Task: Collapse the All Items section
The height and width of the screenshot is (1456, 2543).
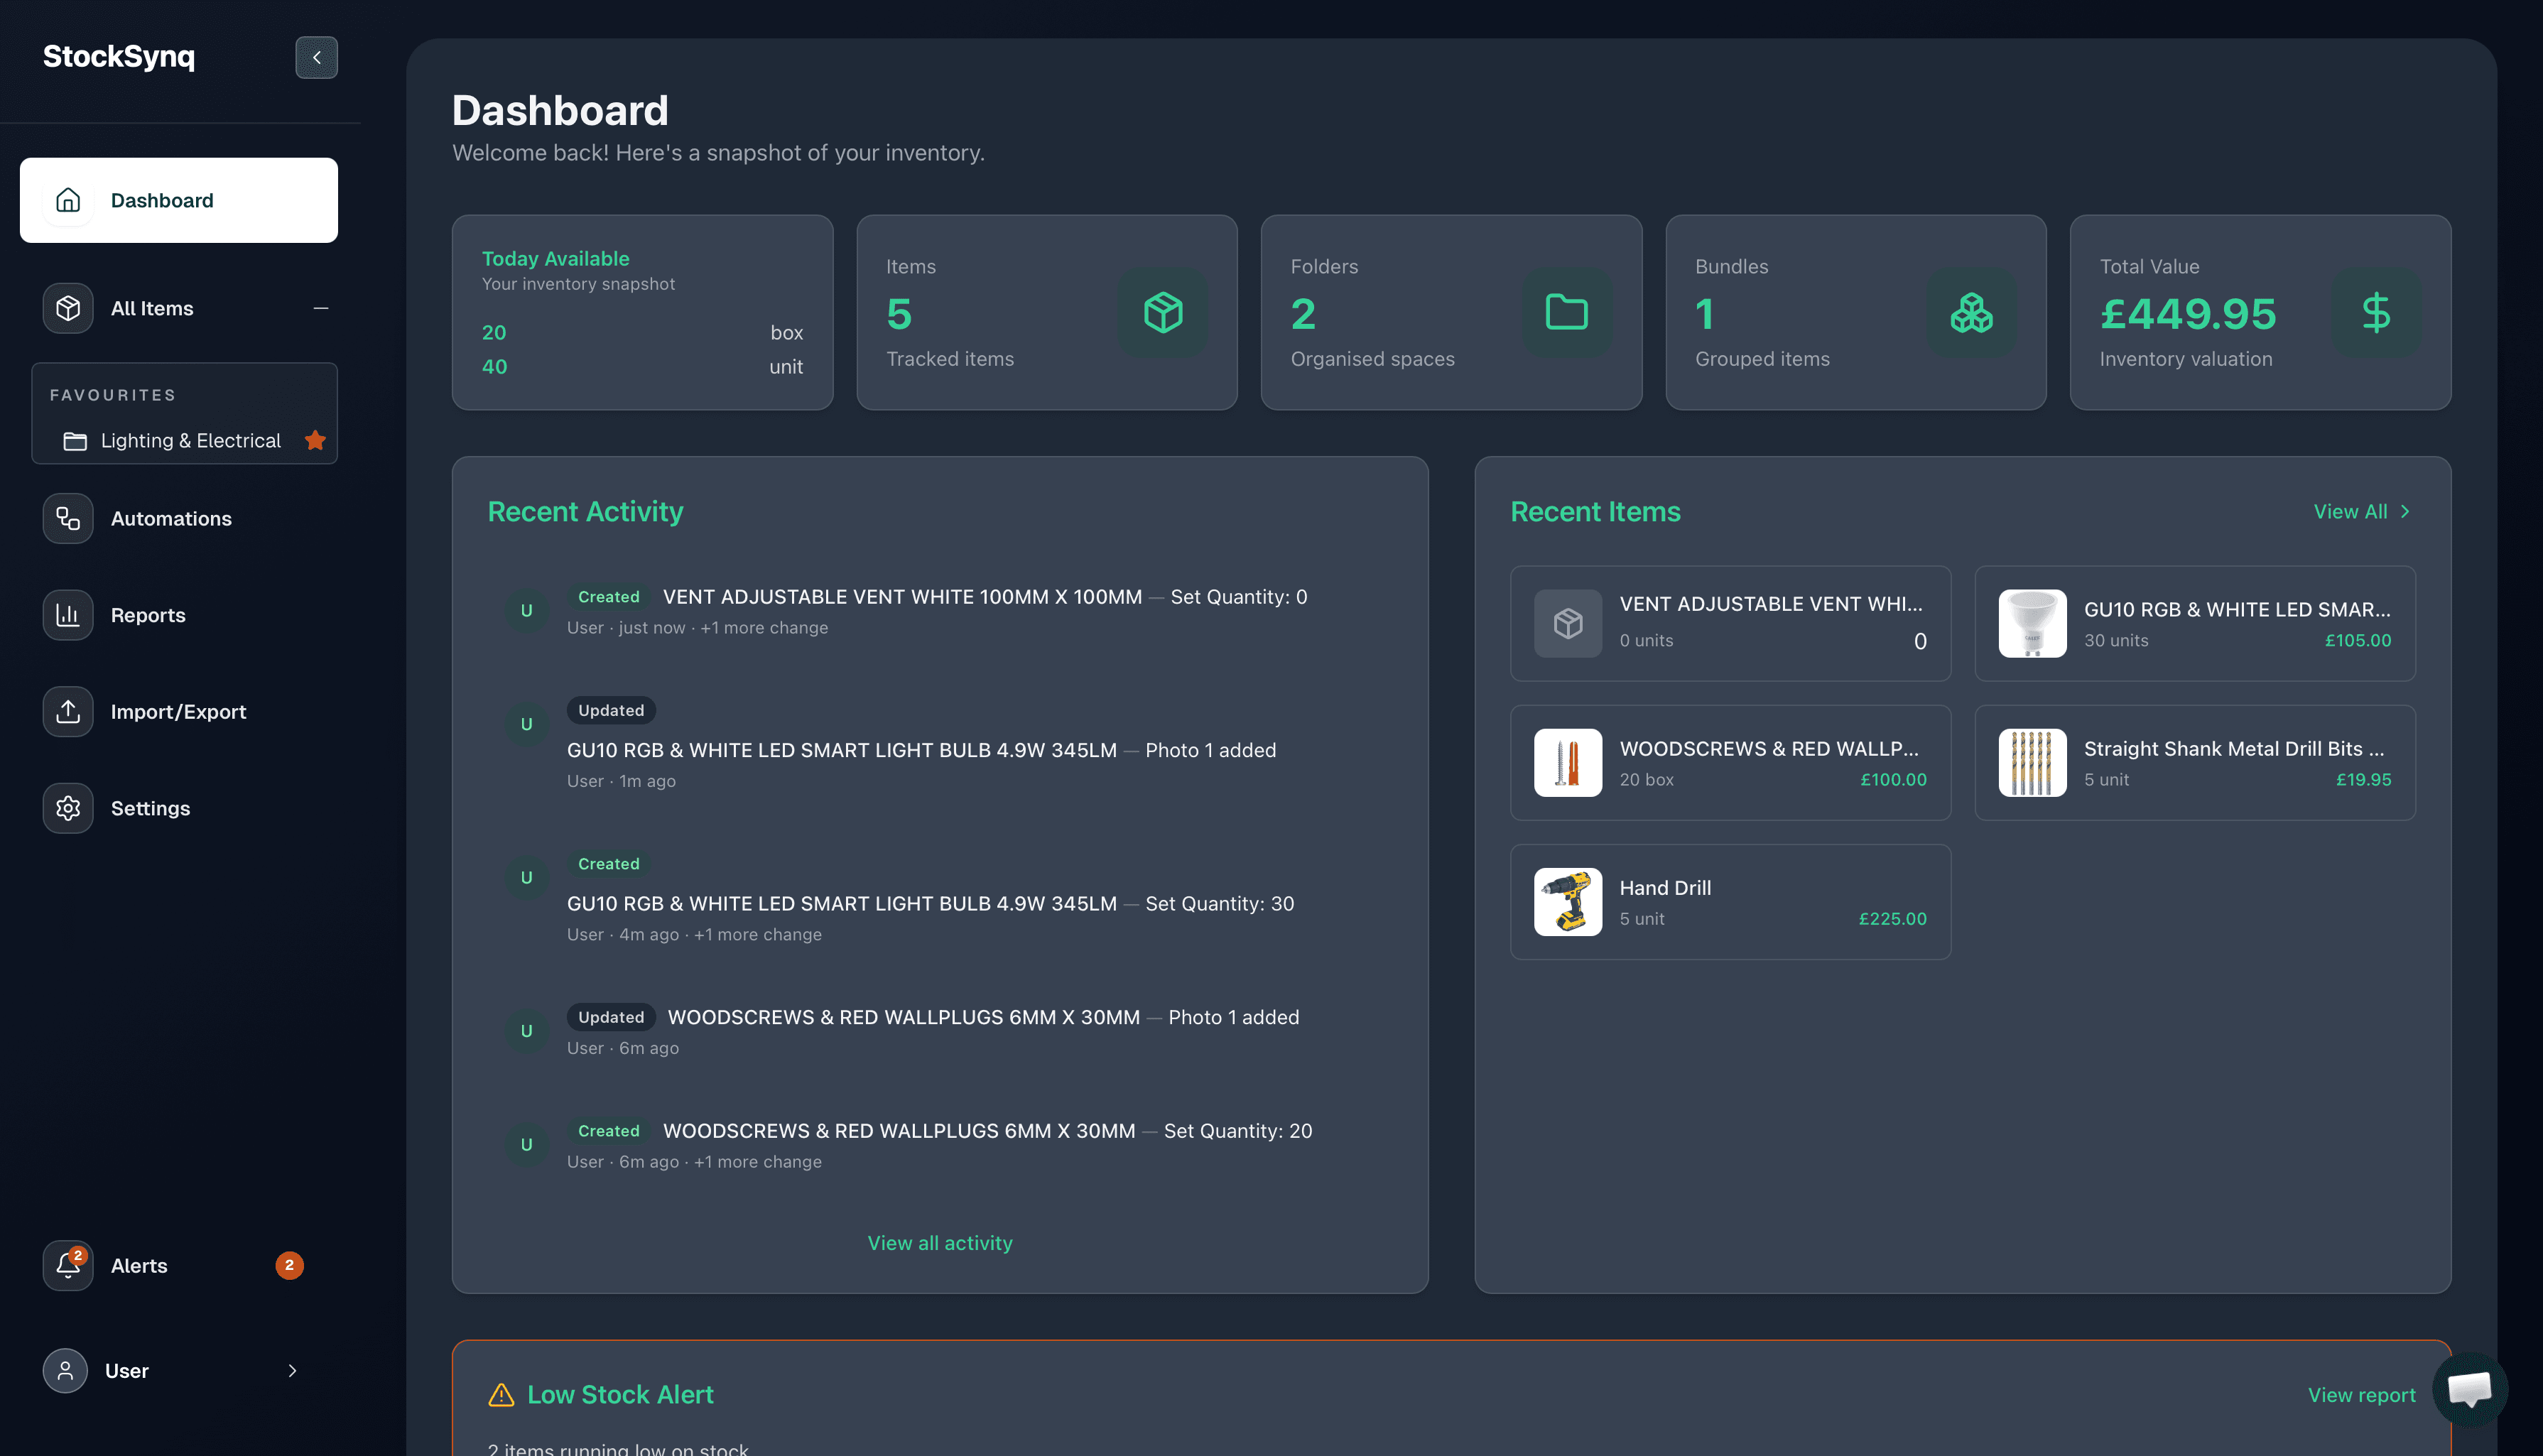Action: click(x=321, y=308)
